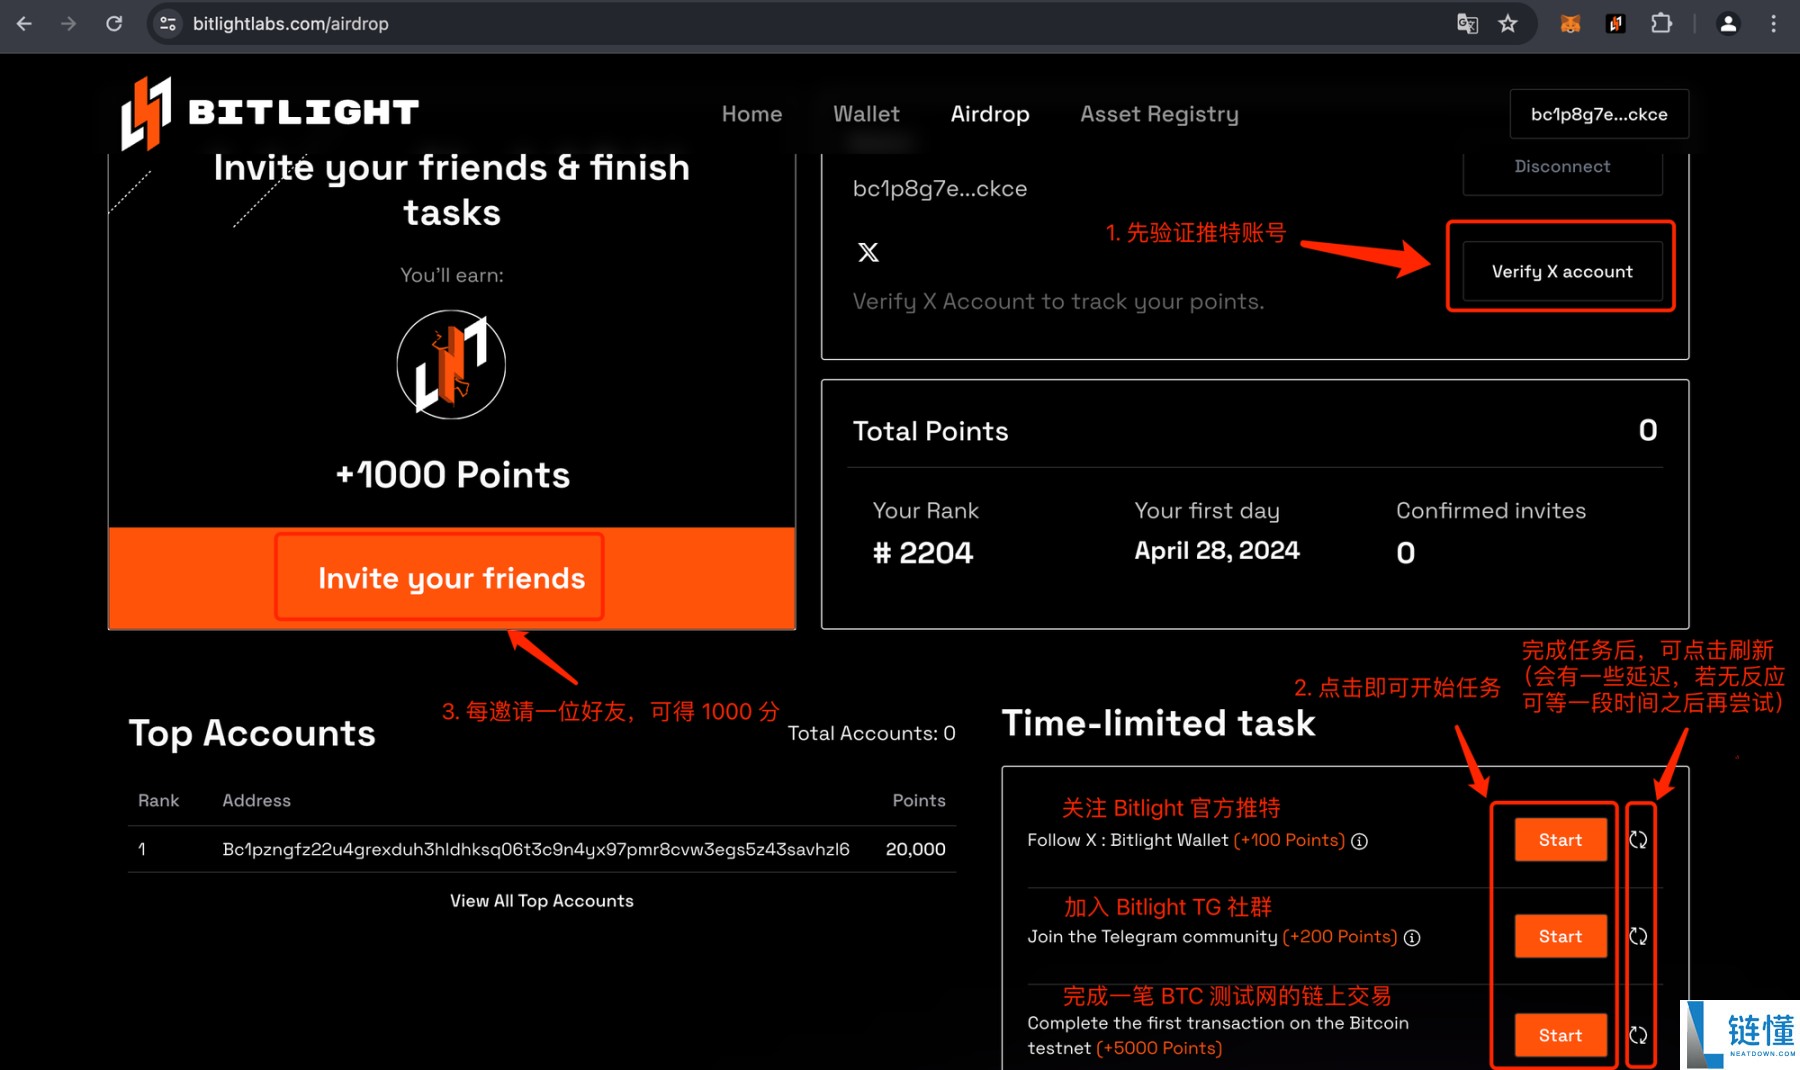Viewport: 1800px width, 1070px height.
Task: Select the Airdrop nav item
Action: click(990, 114)
